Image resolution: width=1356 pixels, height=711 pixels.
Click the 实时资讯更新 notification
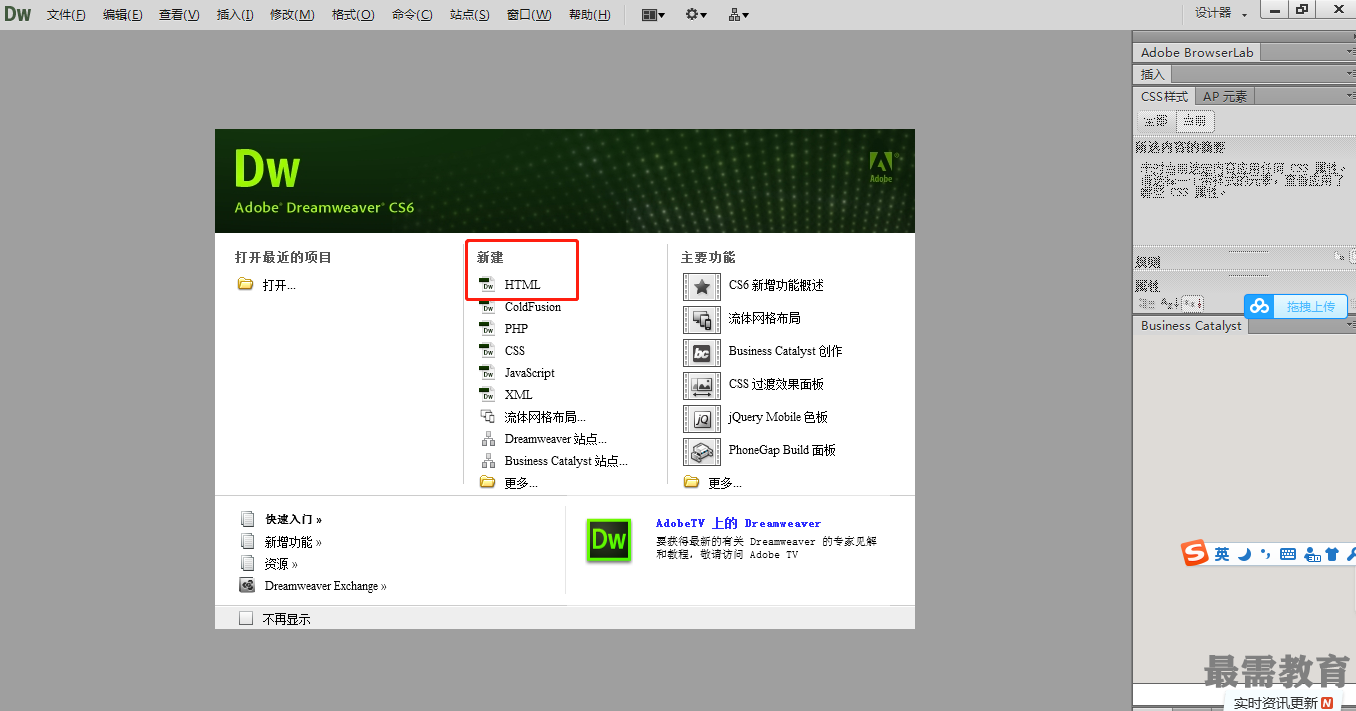(x=1283, y=703)
